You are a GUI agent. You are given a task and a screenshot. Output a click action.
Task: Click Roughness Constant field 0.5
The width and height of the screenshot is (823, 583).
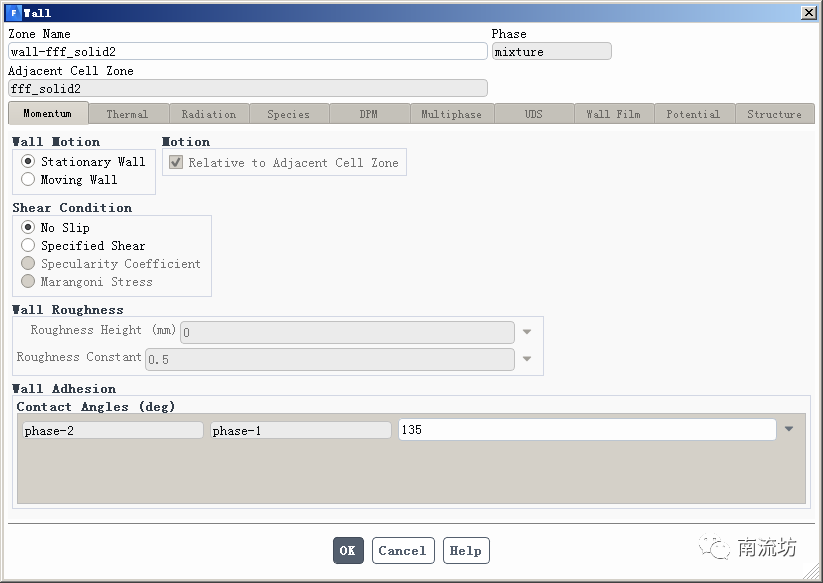point(330,359)
